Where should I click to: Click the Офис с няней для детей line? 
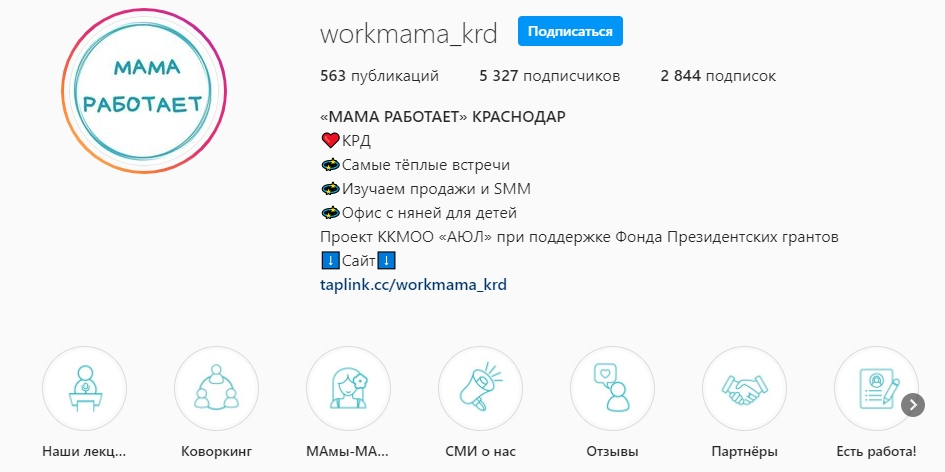(419, 213)
